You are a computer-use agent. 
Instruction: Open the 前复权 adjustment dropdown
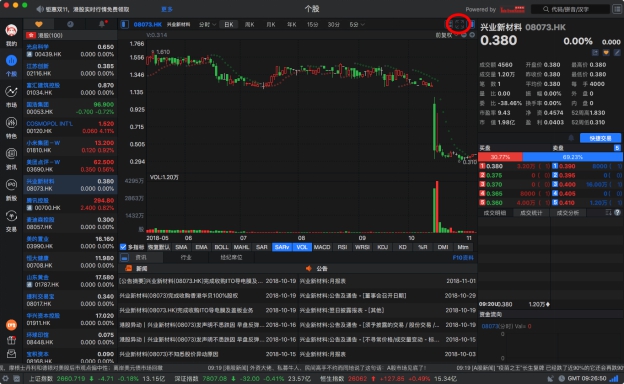click(447, 35)
